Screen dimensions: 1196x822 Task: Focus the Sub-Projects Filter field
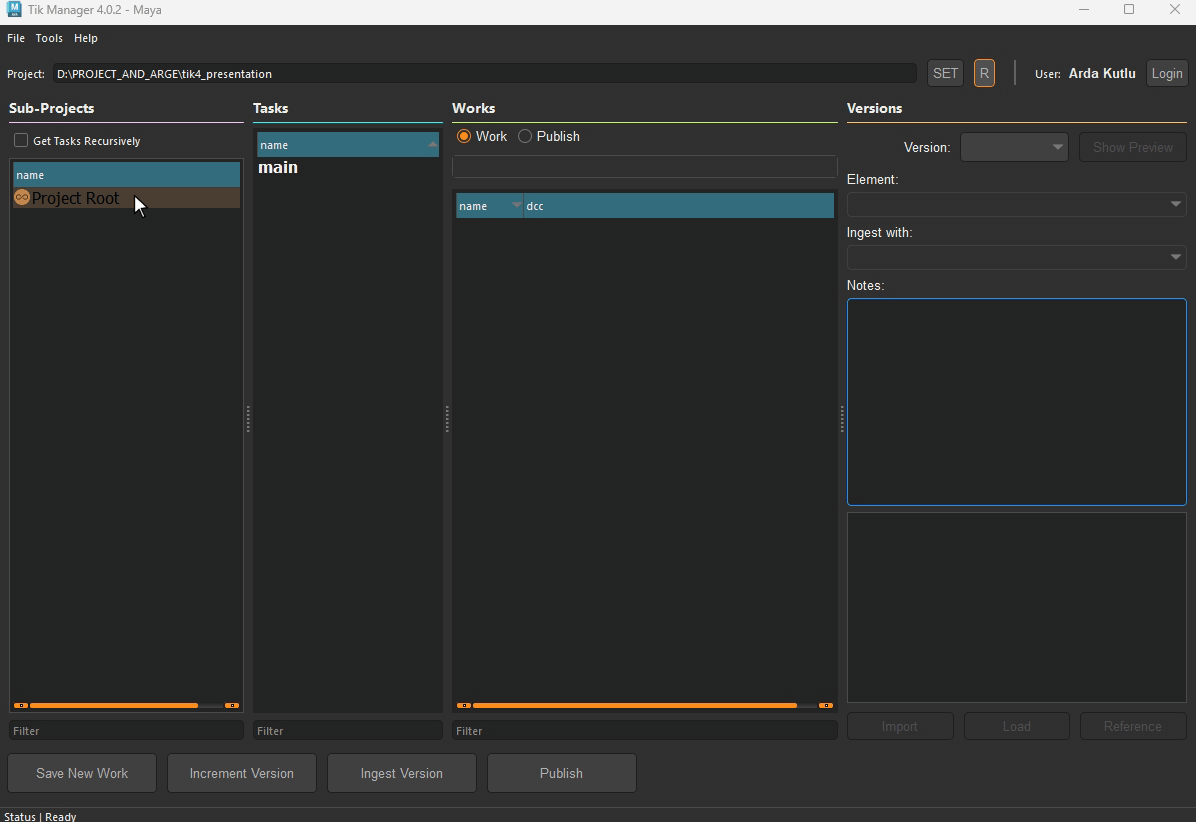127,730
